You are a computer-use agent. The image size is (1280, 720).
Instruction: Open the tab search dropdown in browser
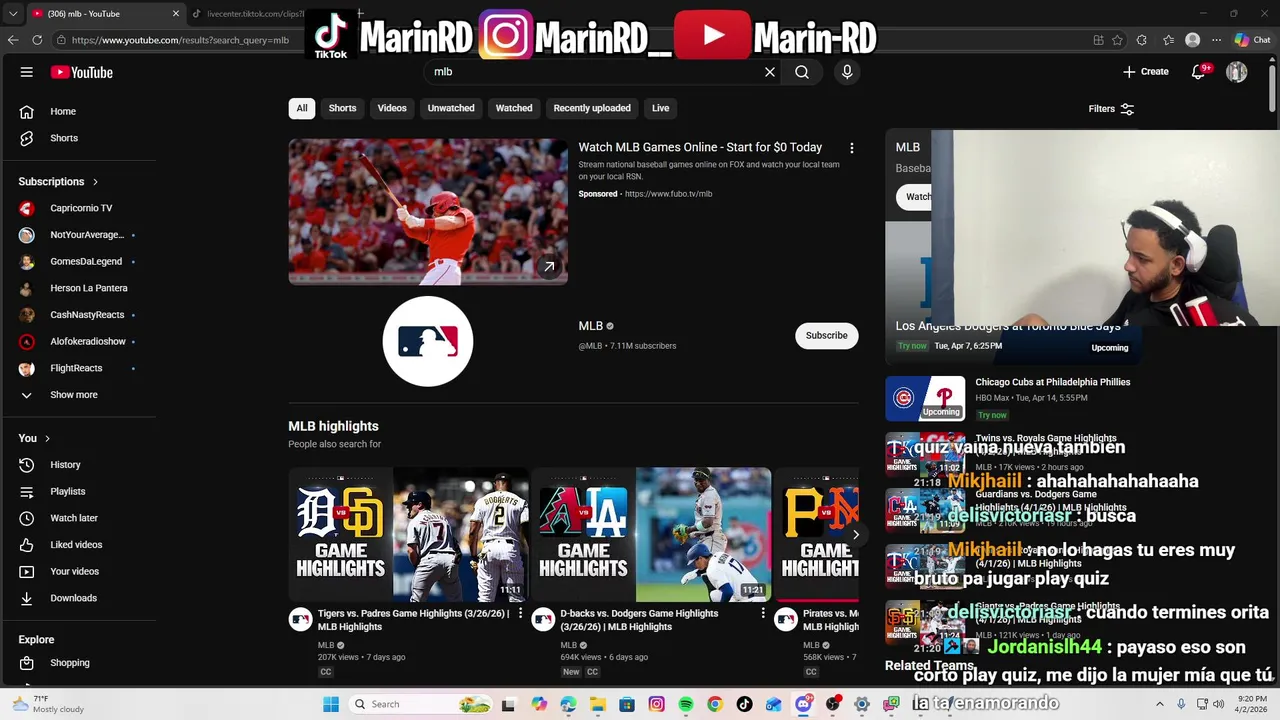pos(13,14)
